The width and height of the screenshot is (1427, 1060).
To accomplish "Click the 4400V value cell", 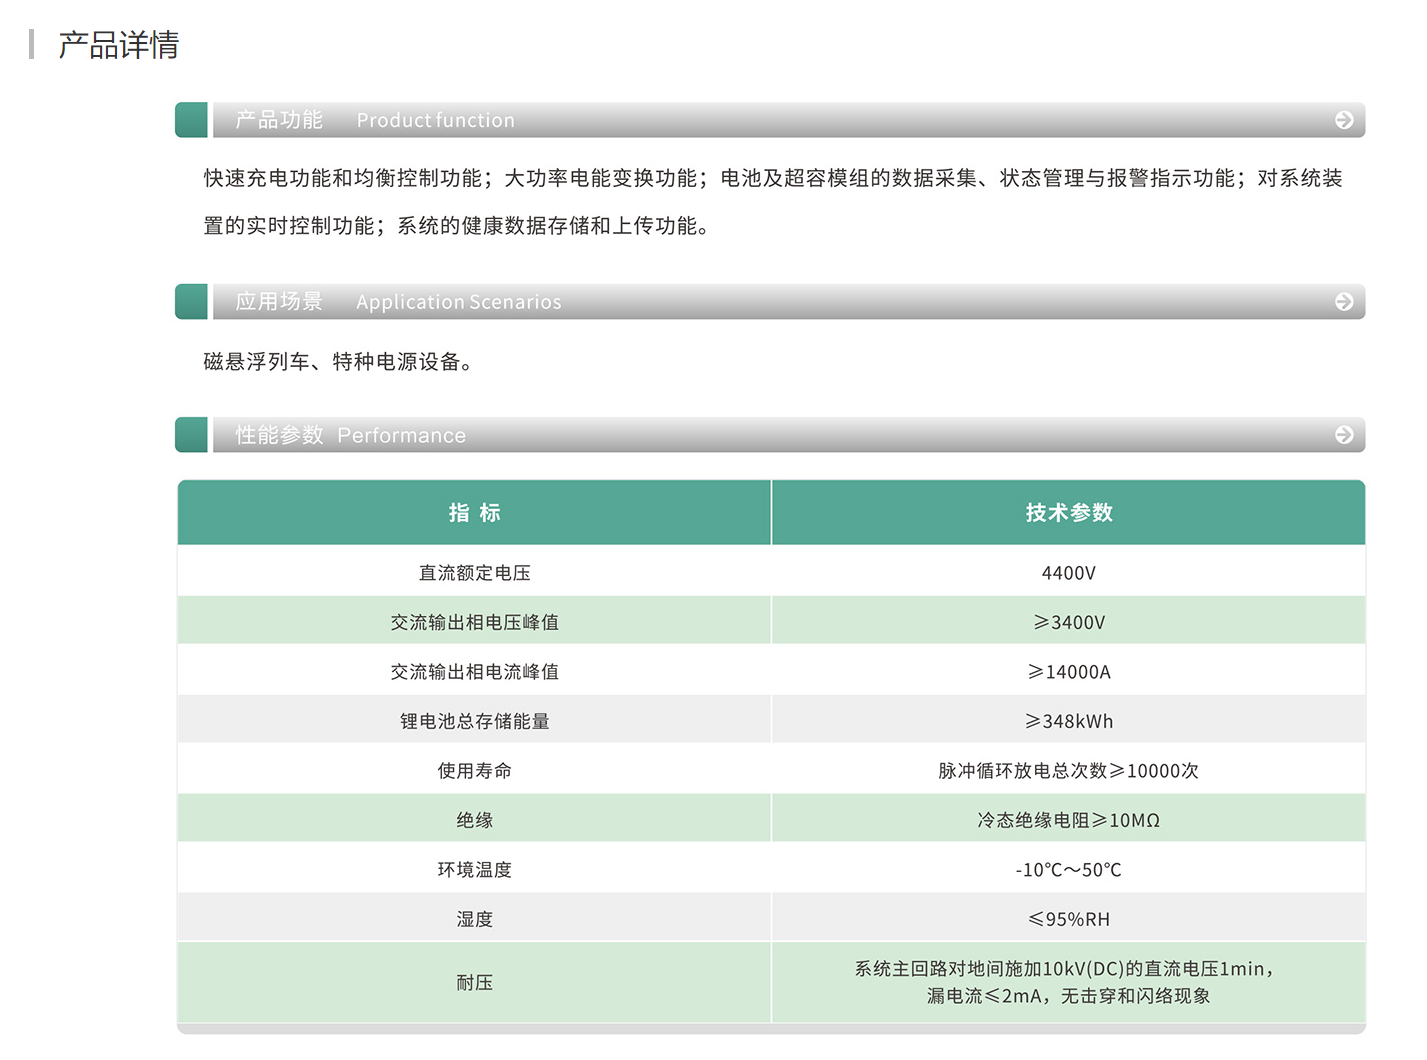I will (x=1069, y=573).
